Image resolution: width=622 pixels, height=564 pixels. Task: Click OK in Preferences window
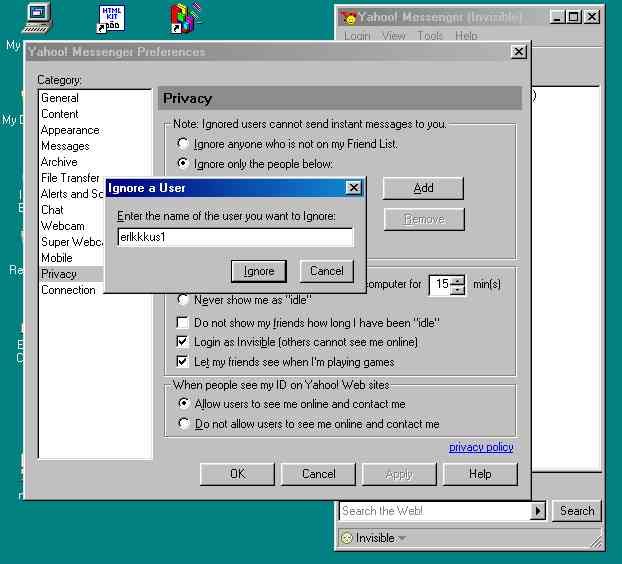point(237,474)
